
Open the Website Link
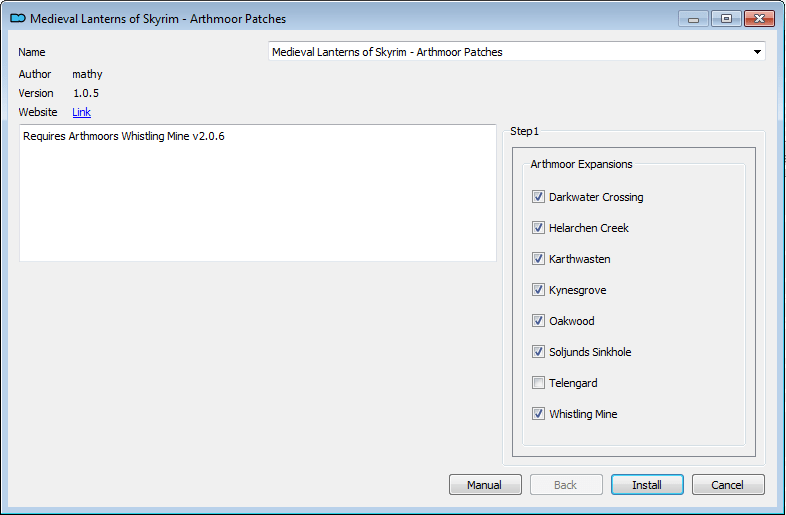click(x=81, y=112)
